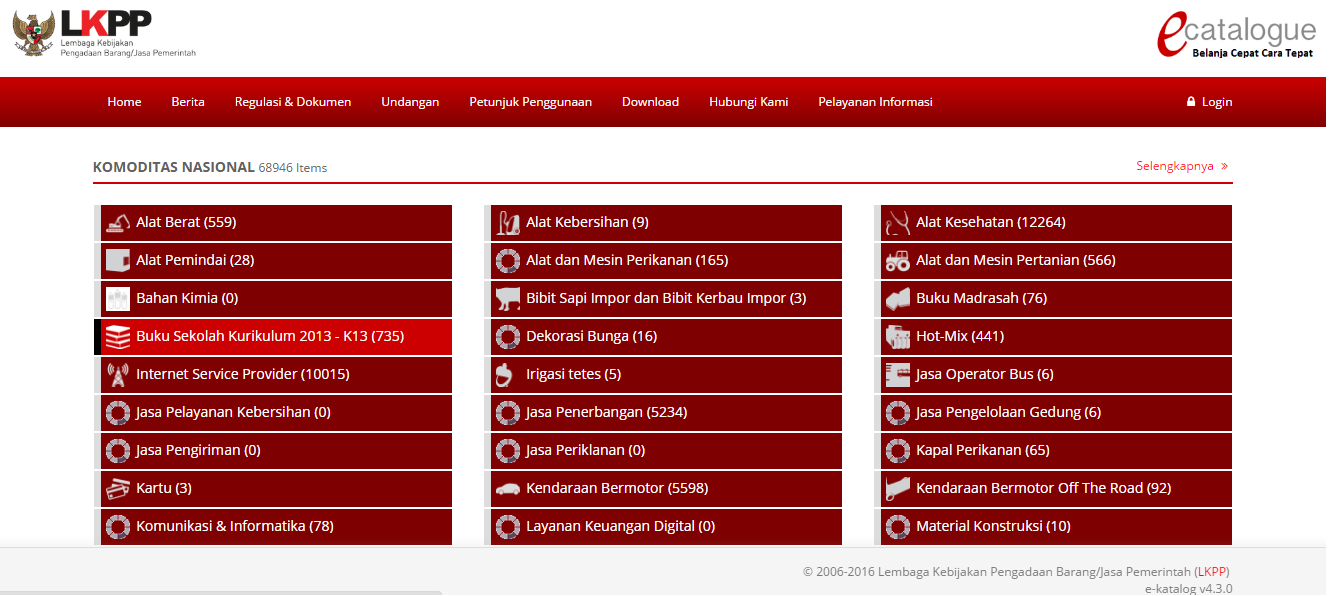Select Hubungi Kami in the navigation
This screenshot has height=596, width=1330.
748,102
